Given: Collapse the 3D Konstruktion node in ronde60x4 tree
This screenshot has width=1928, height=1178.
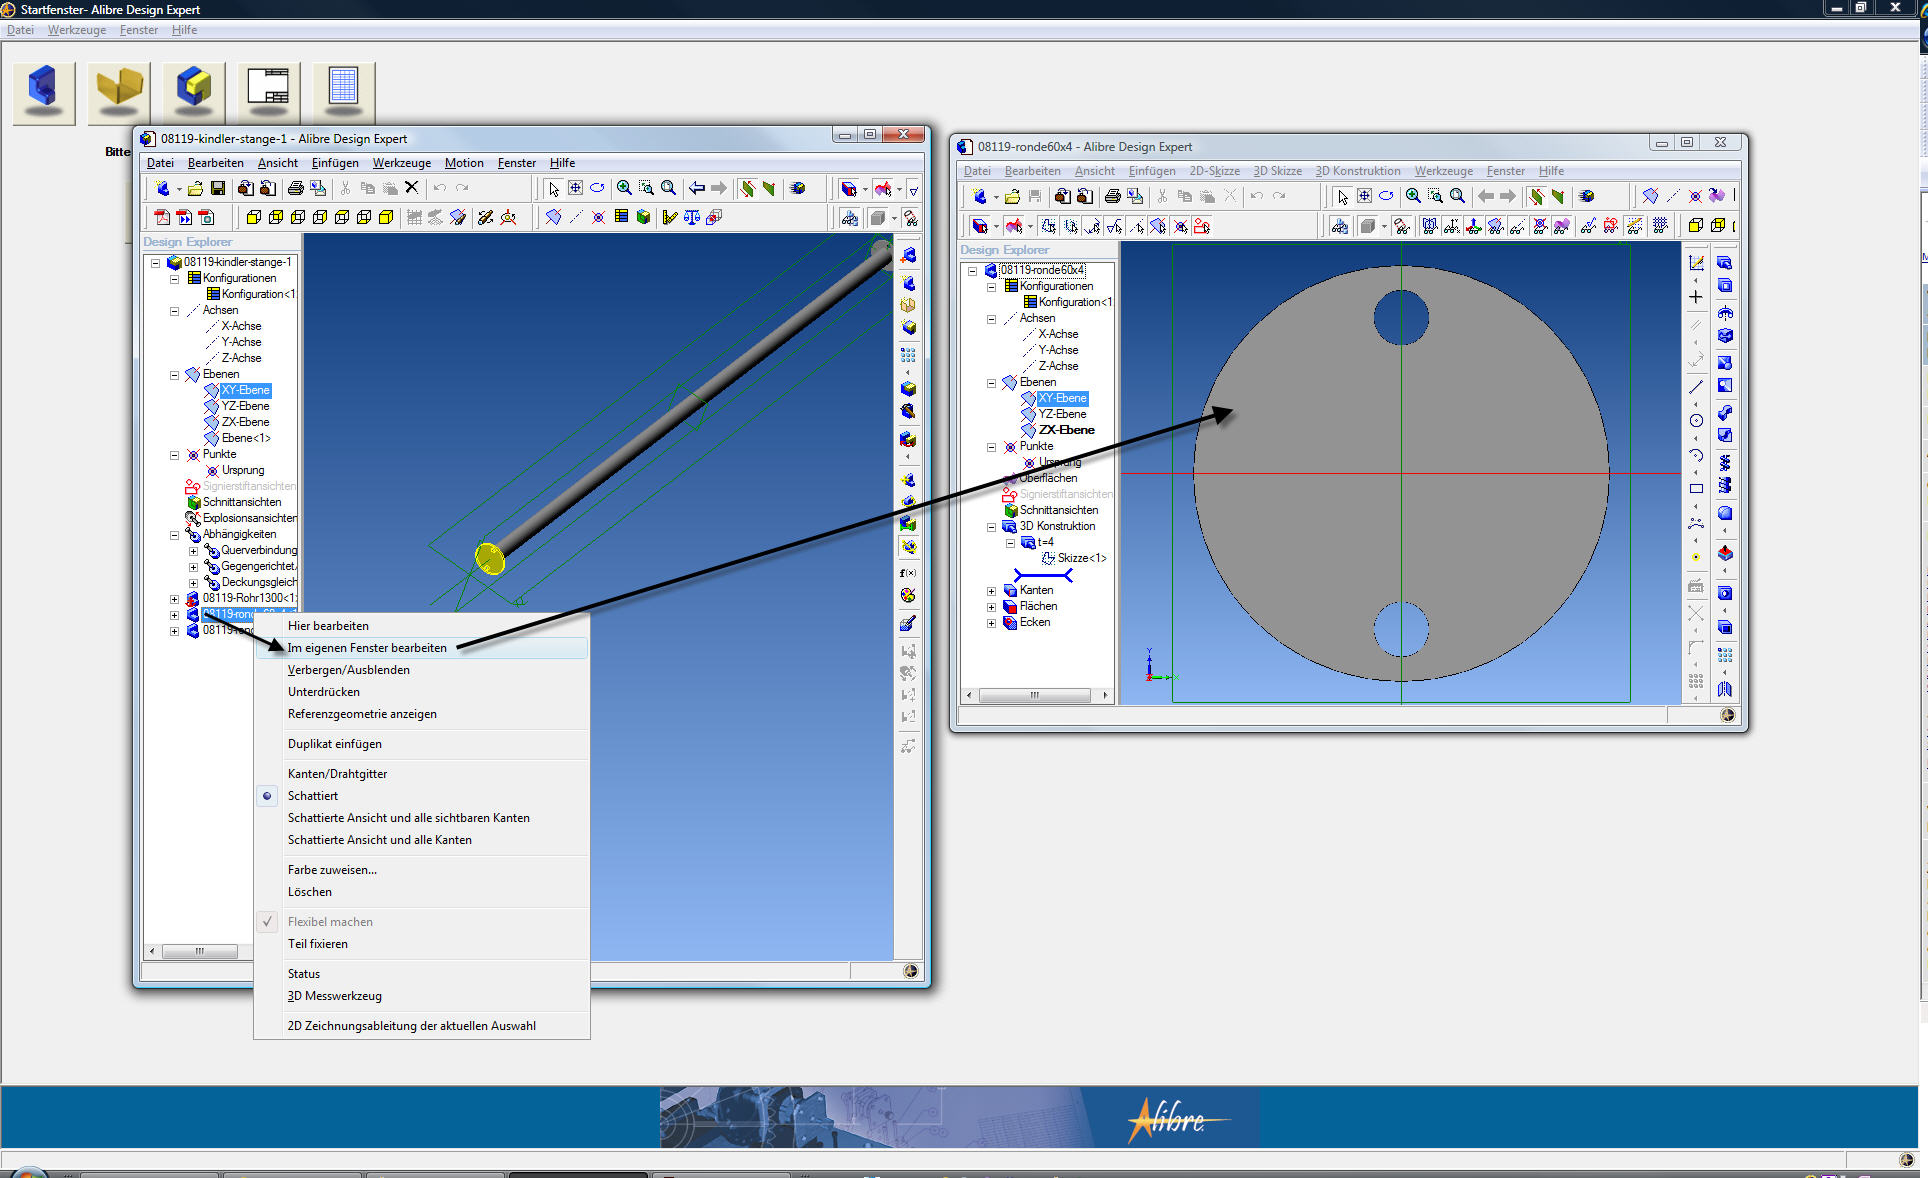Looking at the screenshot, I should [x=991, y=527].
